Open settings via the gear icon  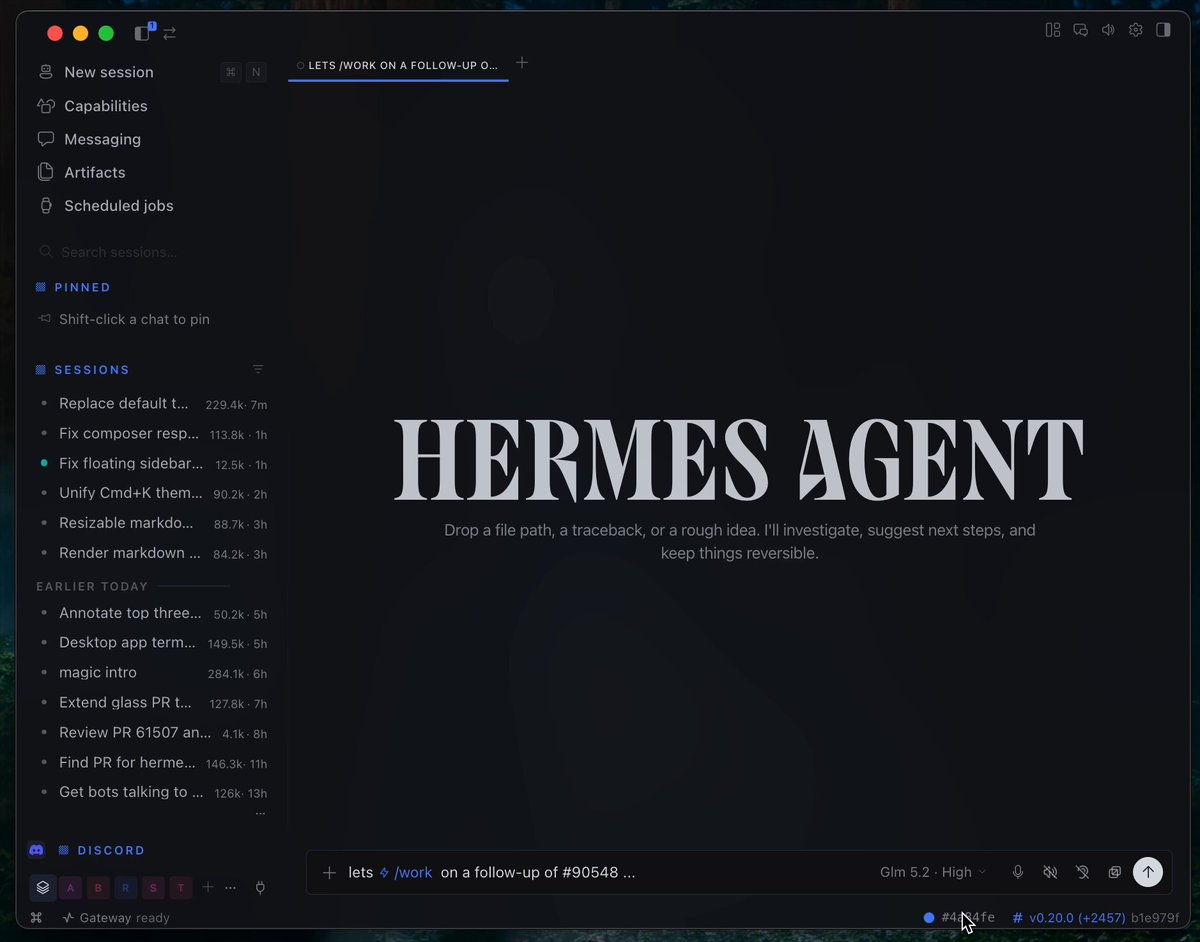click(1135, 30)
